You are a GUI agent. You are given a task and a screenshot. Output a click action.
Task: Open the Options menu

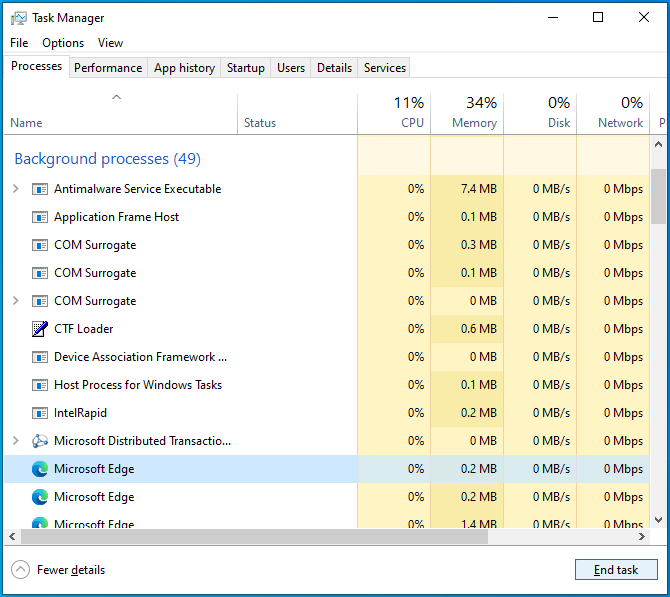63,43
